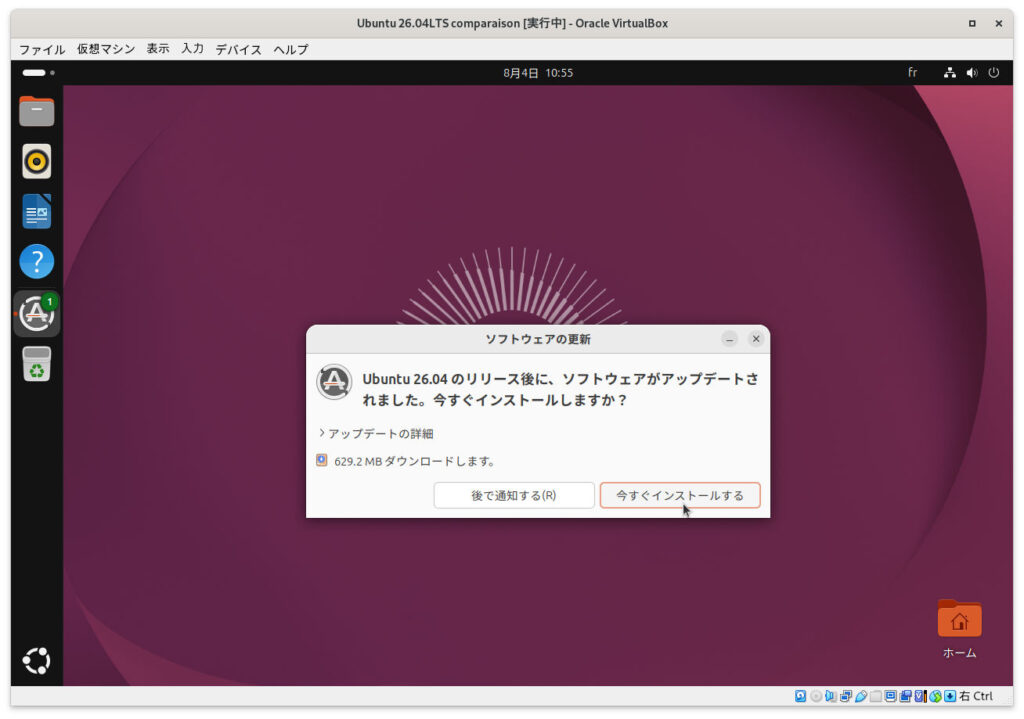Click the download package icon beside 629.2 MB
Screen dimensions: 1024x719
tap(322, 460)
